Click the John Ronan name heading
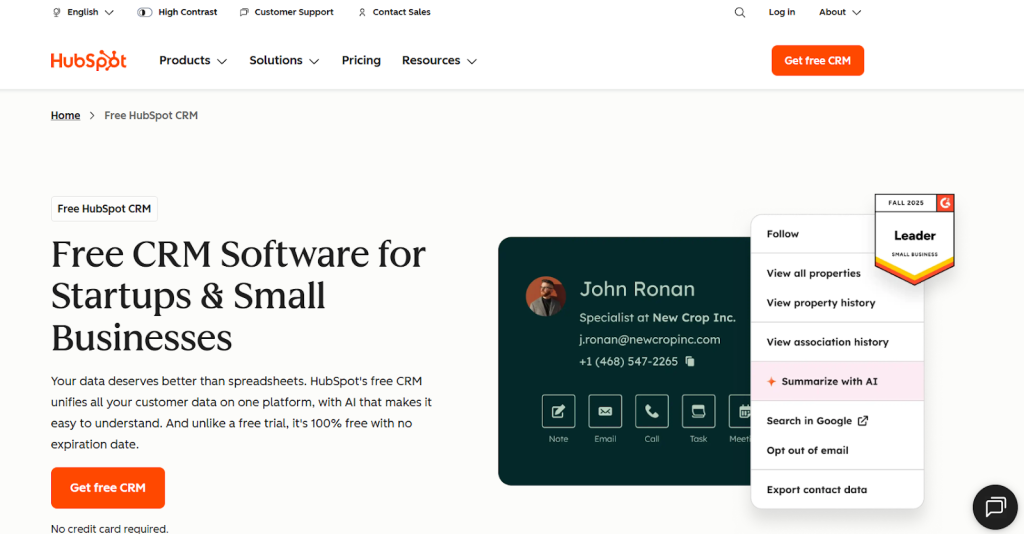Viewport: 1024px width, 534px height. pos(637,289)
